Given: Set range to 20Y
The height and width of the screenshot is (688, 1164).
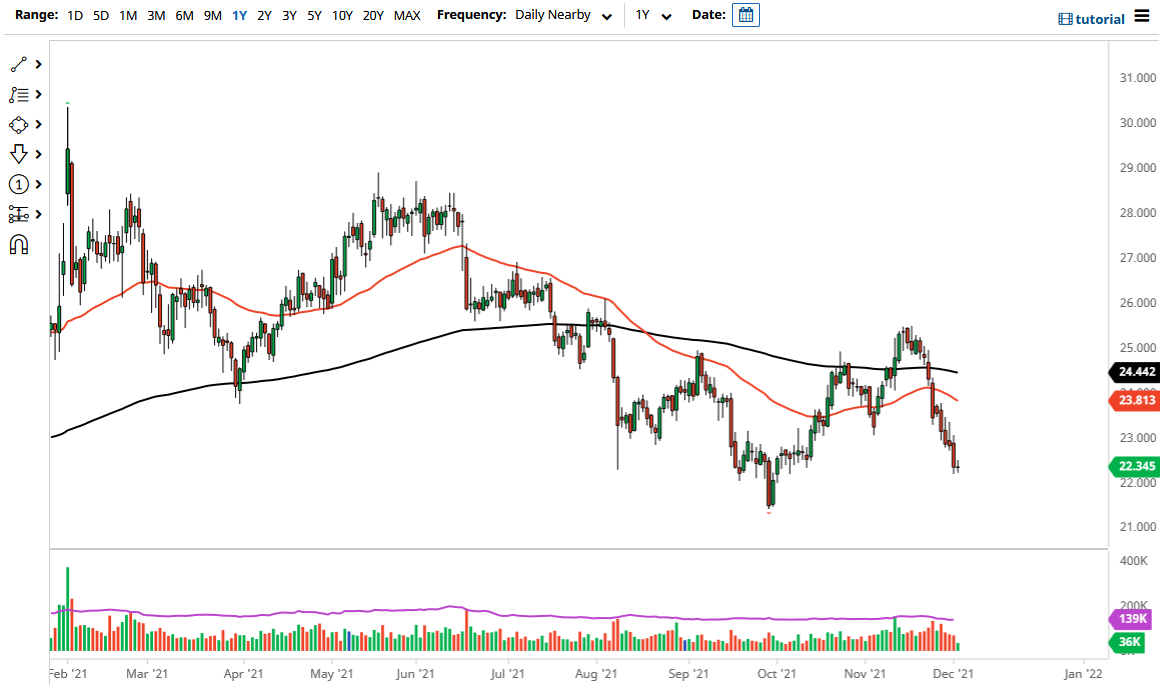Looking at the screenshot, I should click(373, 15).
